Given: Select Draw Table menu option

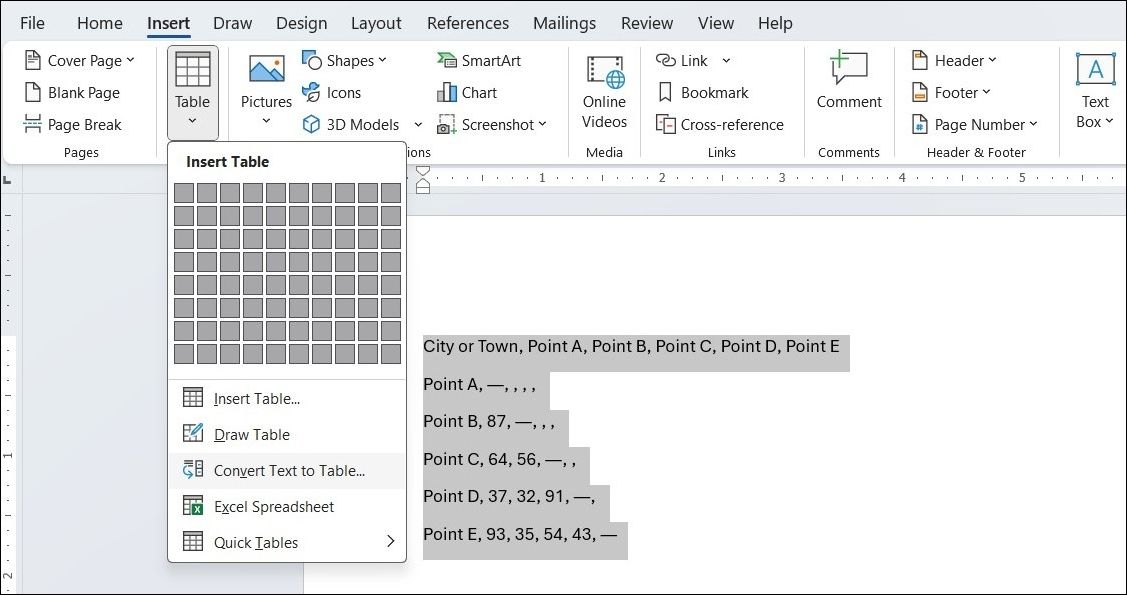Looking at the screenshot, I should point(287,435).
